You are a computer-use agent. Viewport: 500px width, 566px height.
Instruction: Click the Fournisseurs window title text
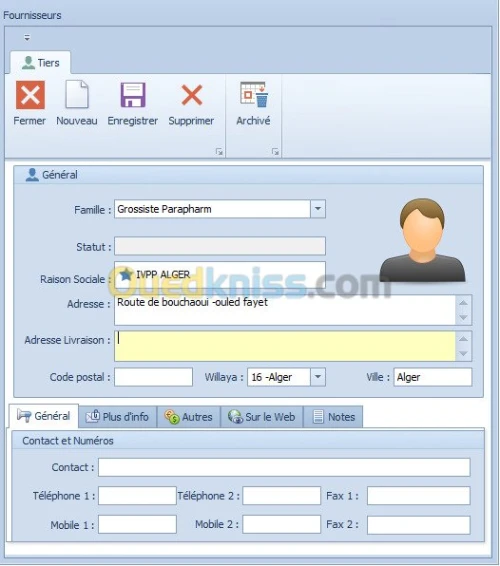click(32, 15)
